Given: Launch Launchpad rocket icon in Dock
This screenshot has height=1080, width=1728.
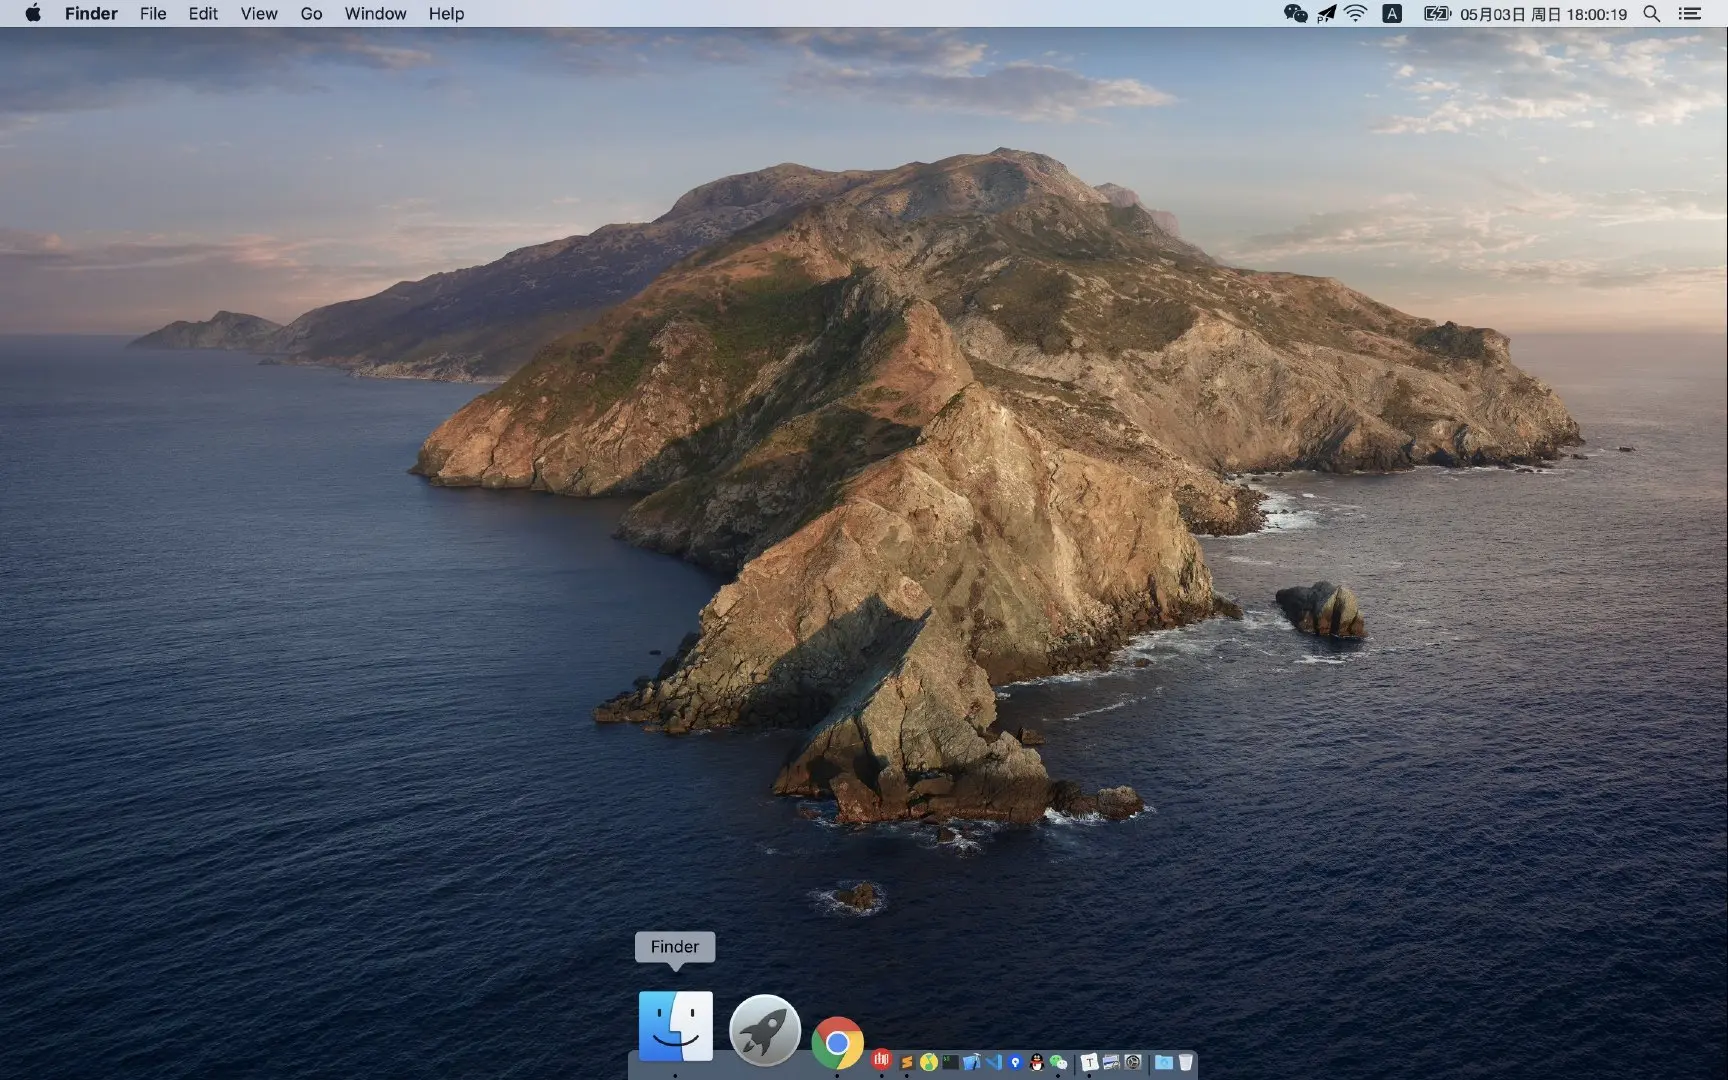Looking at the screenshot, I should tap(765, 1030).
